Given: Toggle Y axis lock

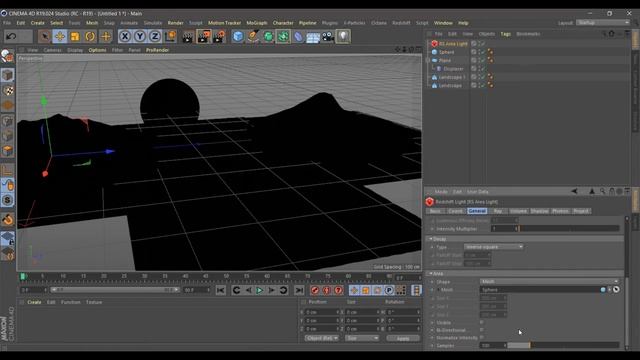Looking at the screenshot, I should pos(140,37).
